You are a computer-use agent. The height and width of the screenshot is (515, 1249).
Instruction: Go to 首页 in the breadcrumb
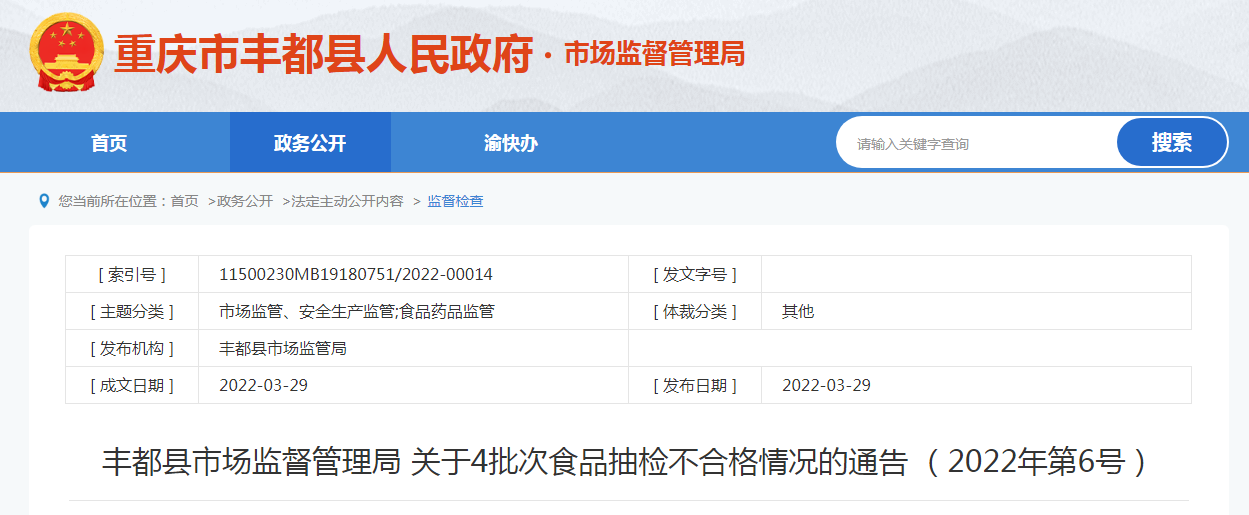(x=185, y=201)
